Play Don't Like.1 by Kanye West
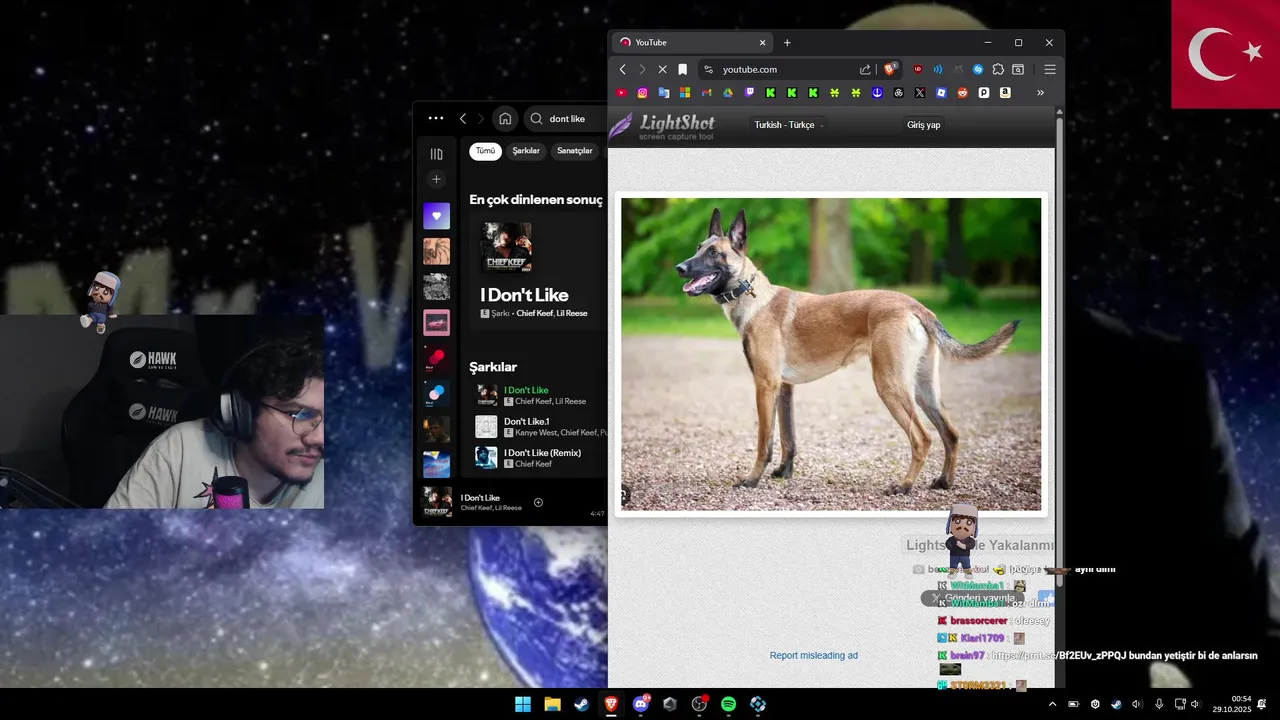1280x720 pixels. click(540, 427)
